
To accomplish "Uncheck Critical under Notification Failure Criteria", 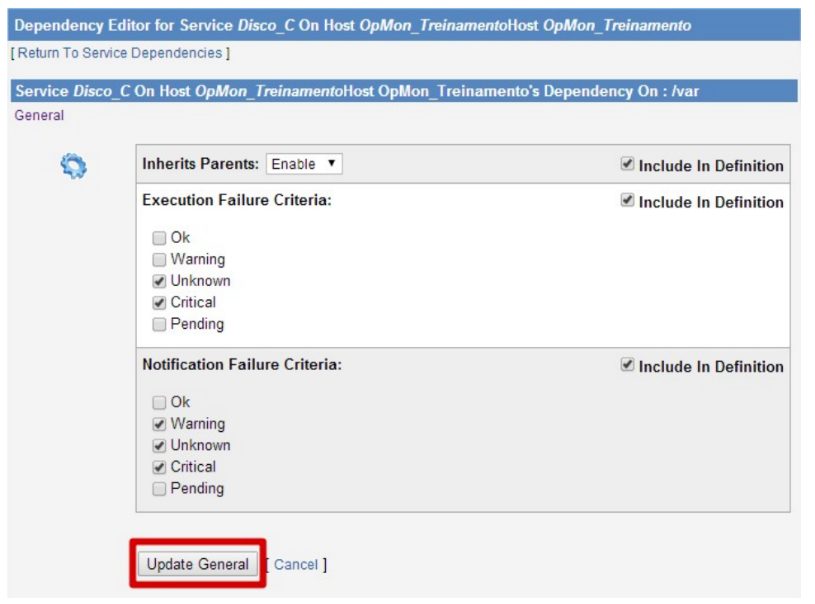I will (159, 467).
